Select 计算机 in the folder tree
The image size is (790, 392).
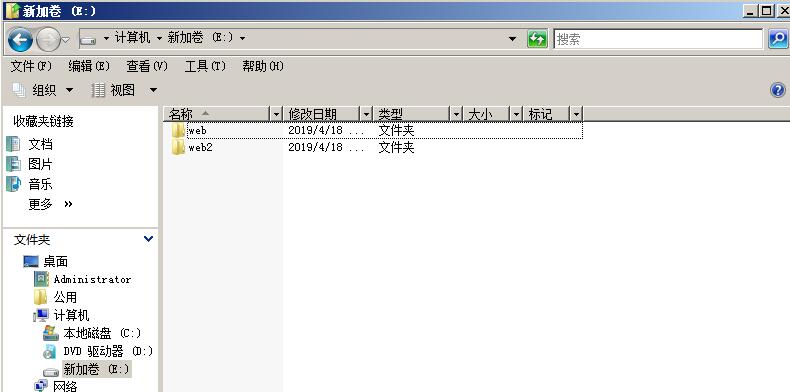71,315
